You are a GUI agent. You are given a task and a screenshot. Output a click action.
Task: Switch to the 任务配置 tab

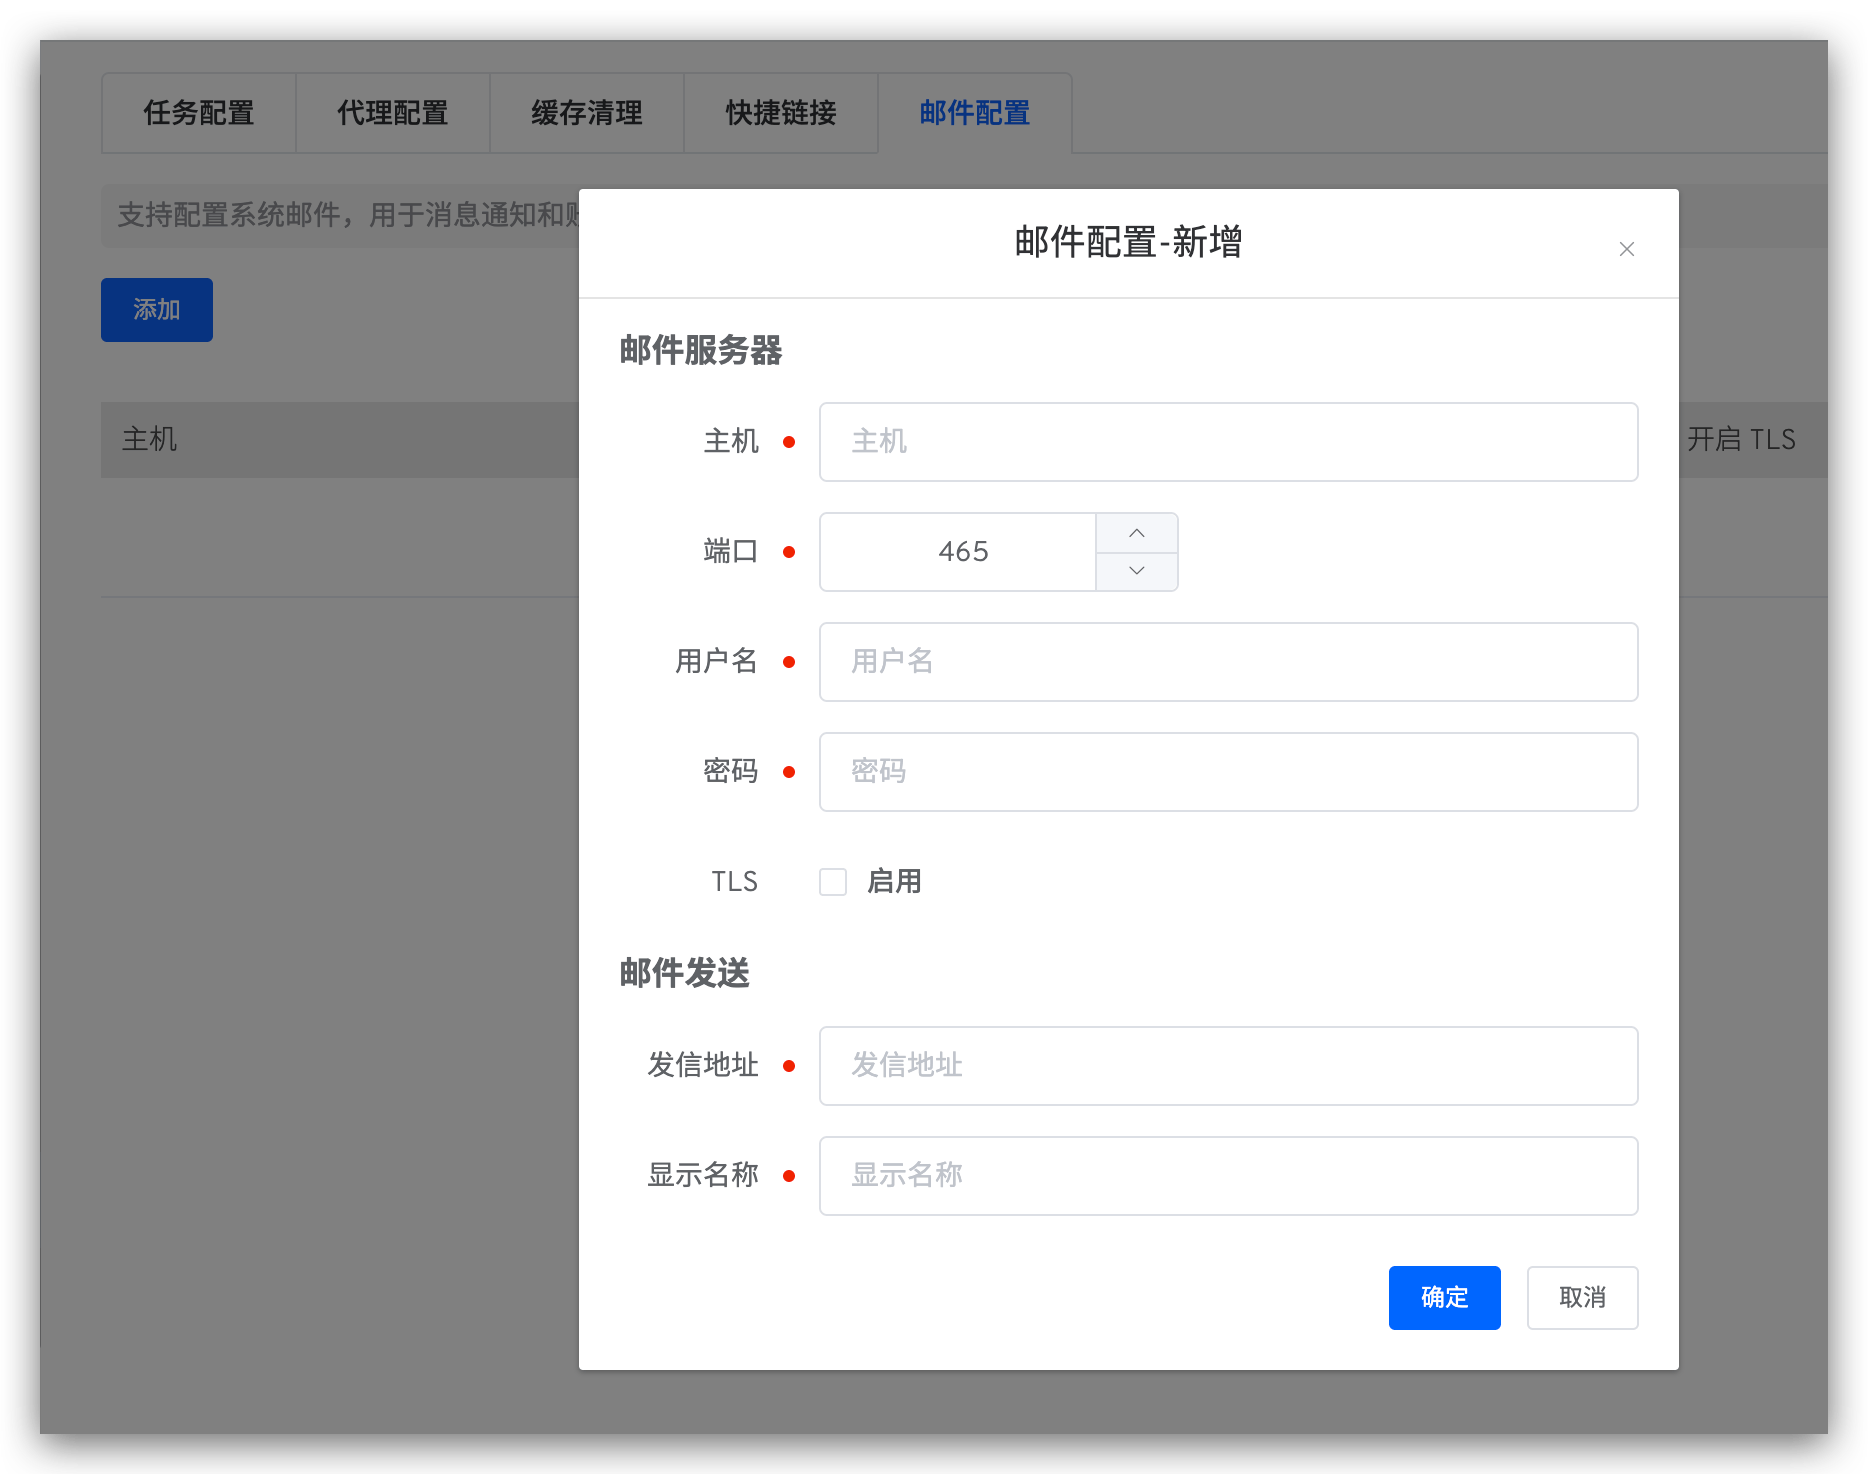click(198, 113)
